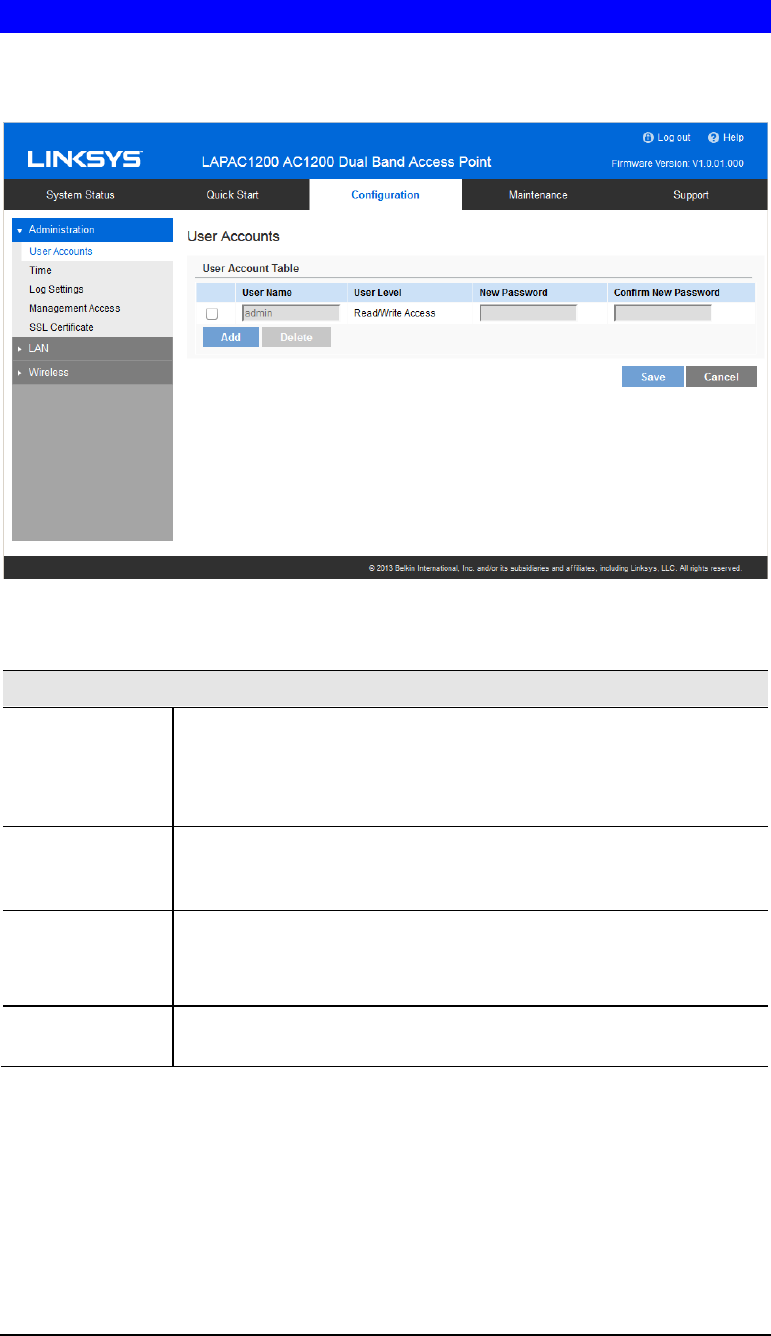Image resolution: width=771 pixels, height=1336 pixels.
Task: Click the Add user button
Action: coord(231,337)
